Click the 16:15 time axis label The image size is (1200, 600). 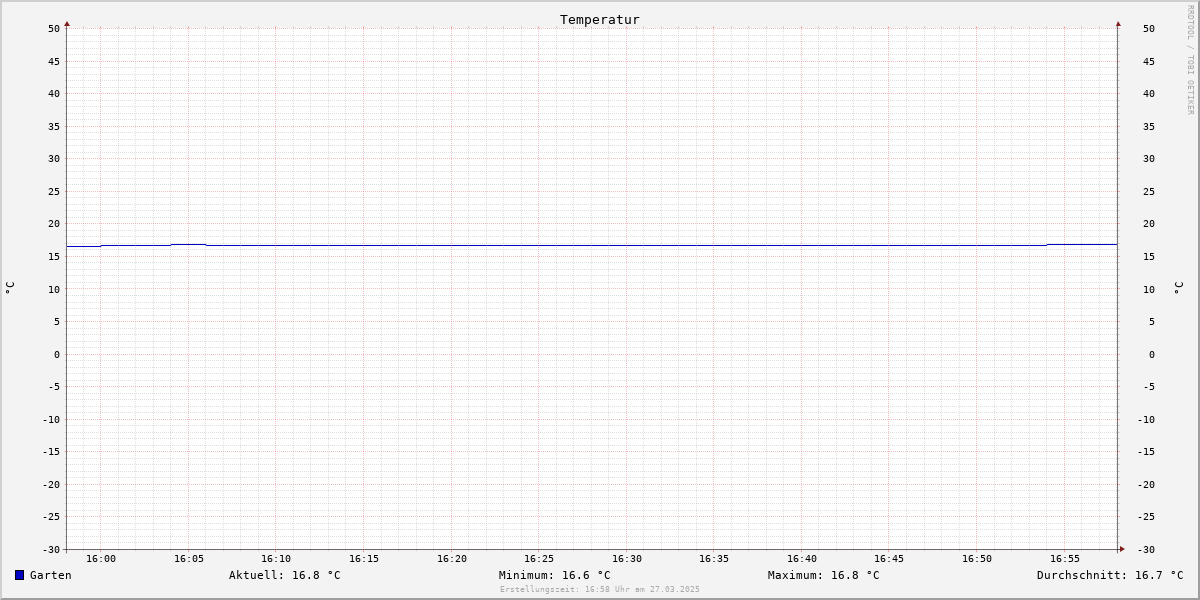[364, 559]
